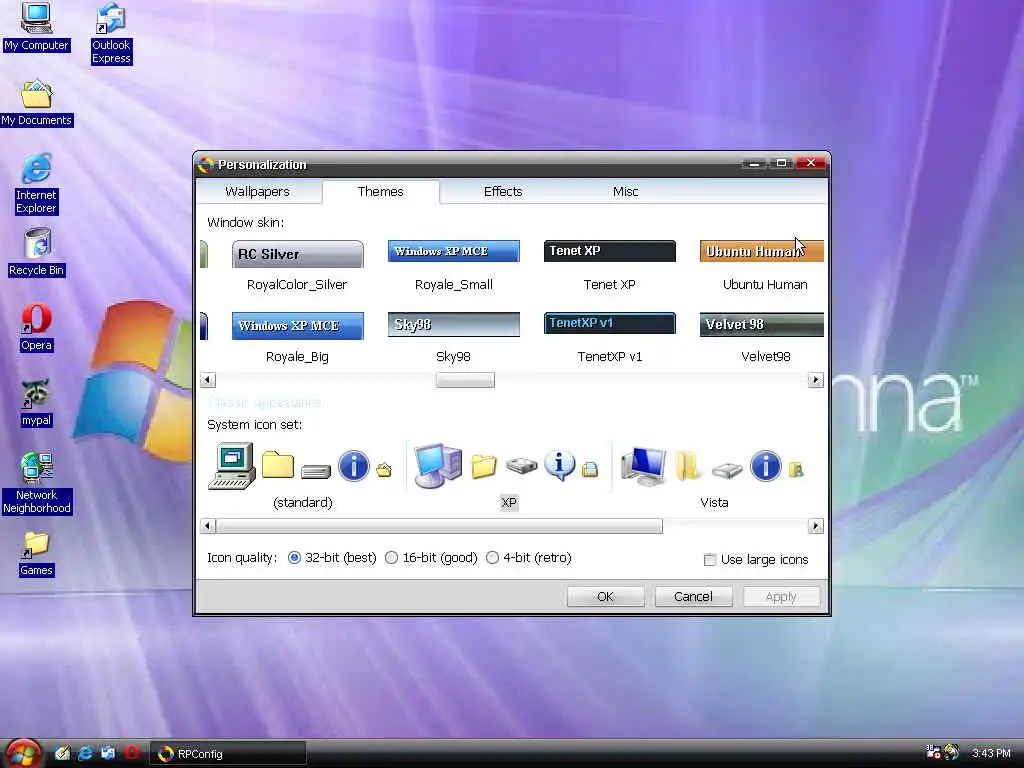Screen dimensions: 1024x768
Task: Launch Opera browser desktop icon
Action: [37, 328]
